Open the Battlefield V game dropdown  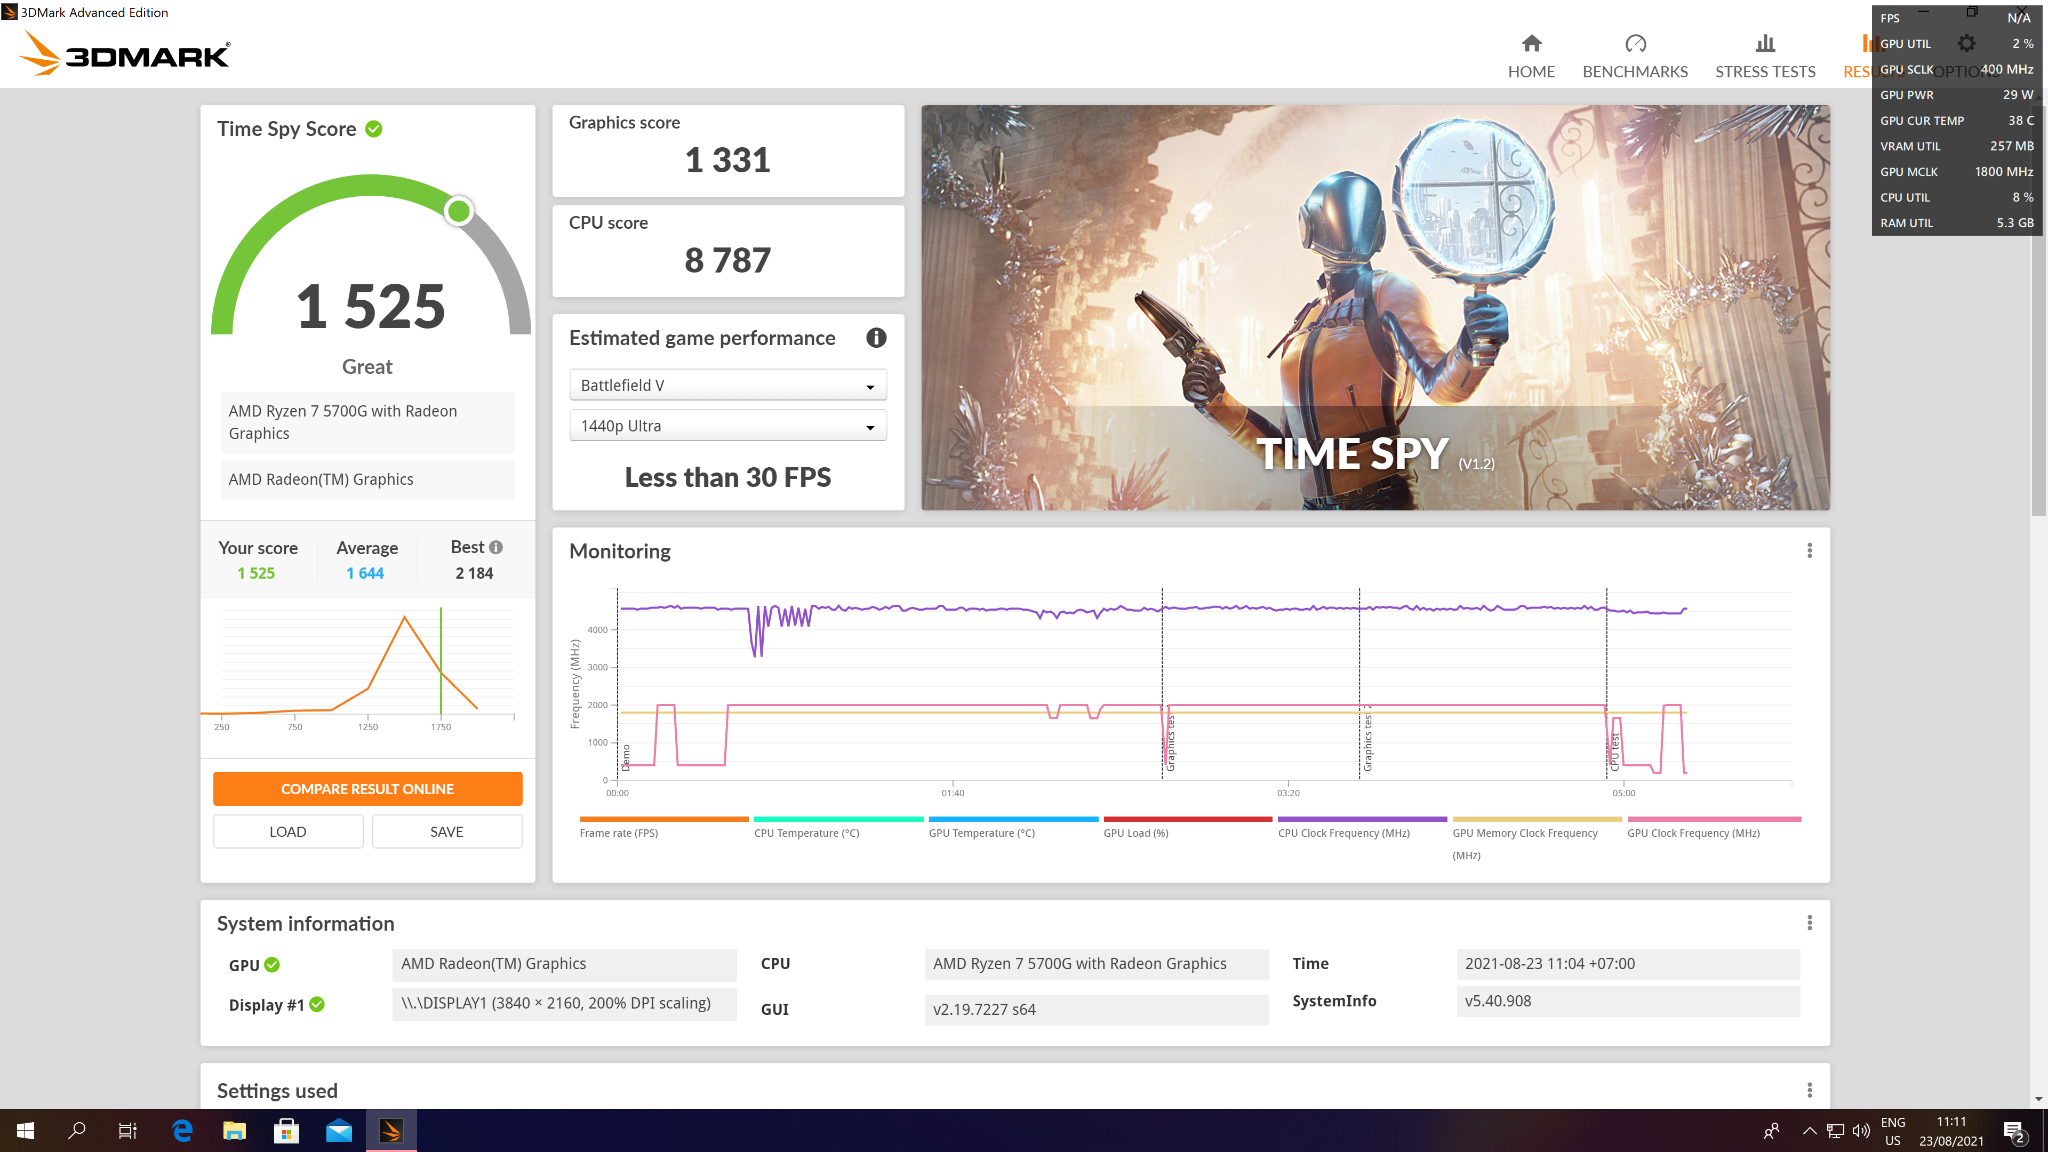point(727,384)
